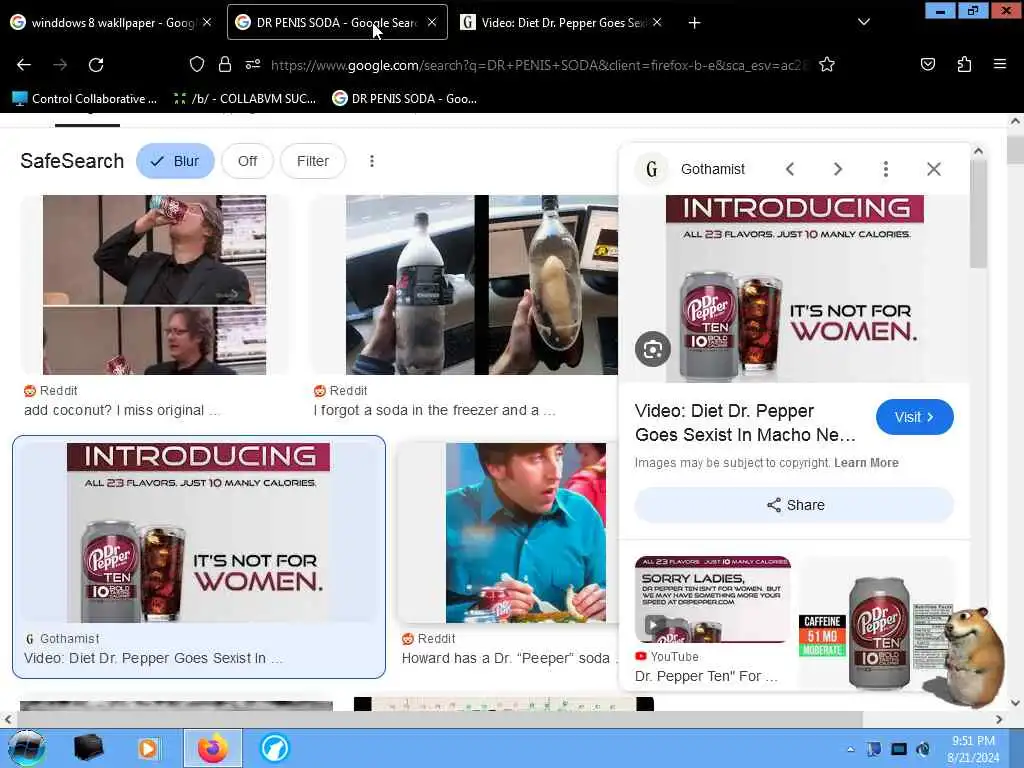Expand the list all tabs chevron
Image resolution: width=1024 pixels, height=768 pixels.
(863, 22)
